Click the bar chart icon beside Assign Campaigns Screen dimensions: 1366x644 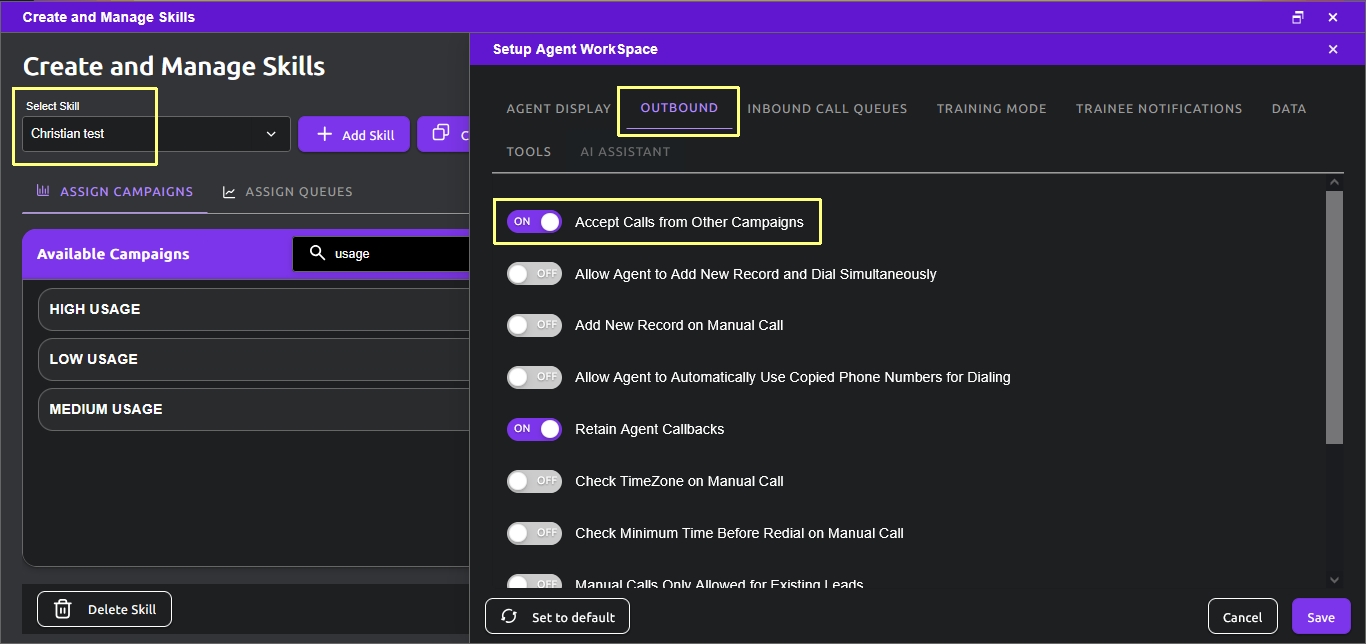click(43, 190)
